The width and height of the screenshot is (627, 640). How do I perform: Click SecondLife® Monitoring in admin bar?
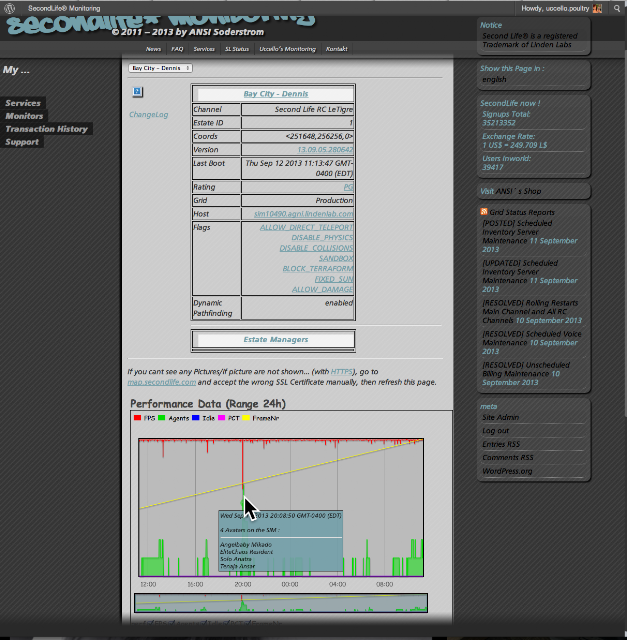[64, 8]
